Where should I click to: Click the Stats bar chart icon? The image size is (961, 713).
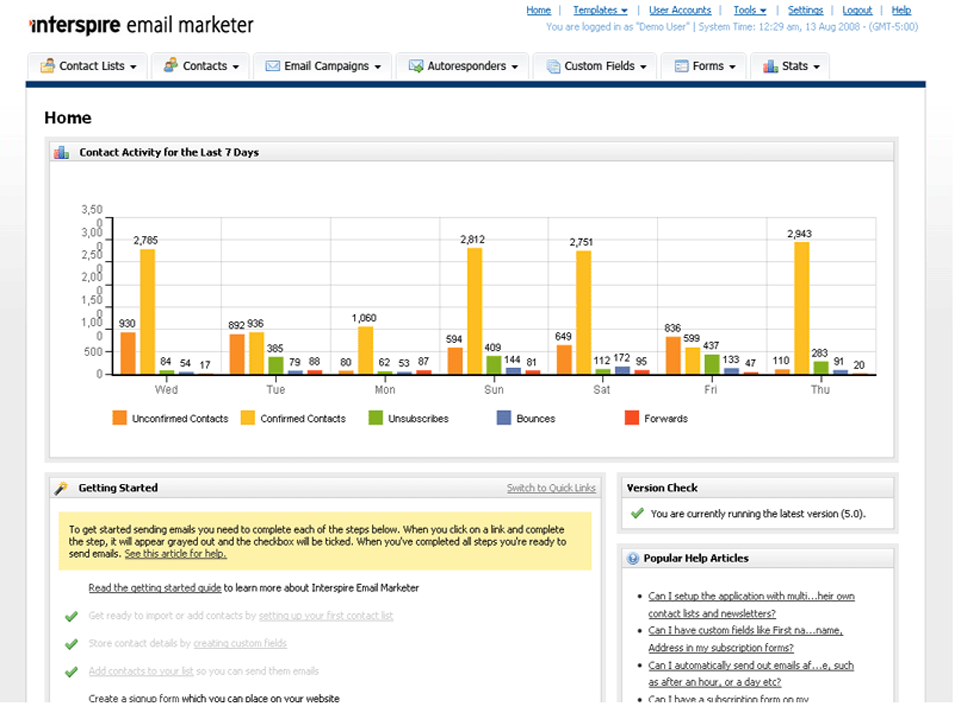click(x=769, y=66)
